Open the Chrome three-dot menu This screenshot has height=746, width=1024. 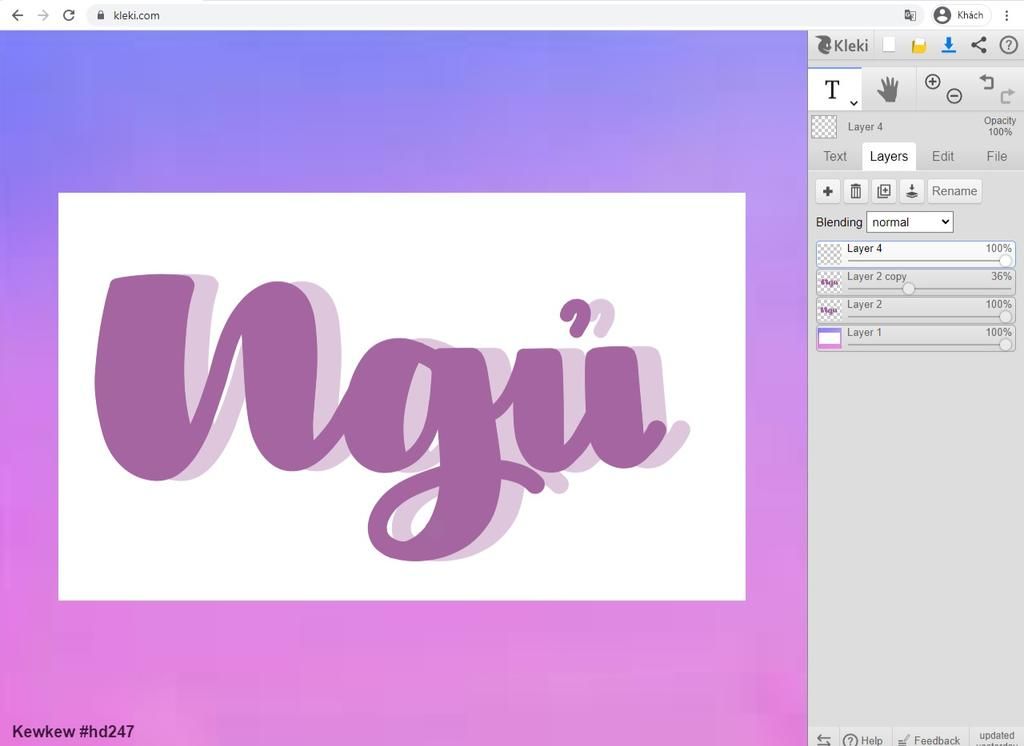coord(1006,15)
